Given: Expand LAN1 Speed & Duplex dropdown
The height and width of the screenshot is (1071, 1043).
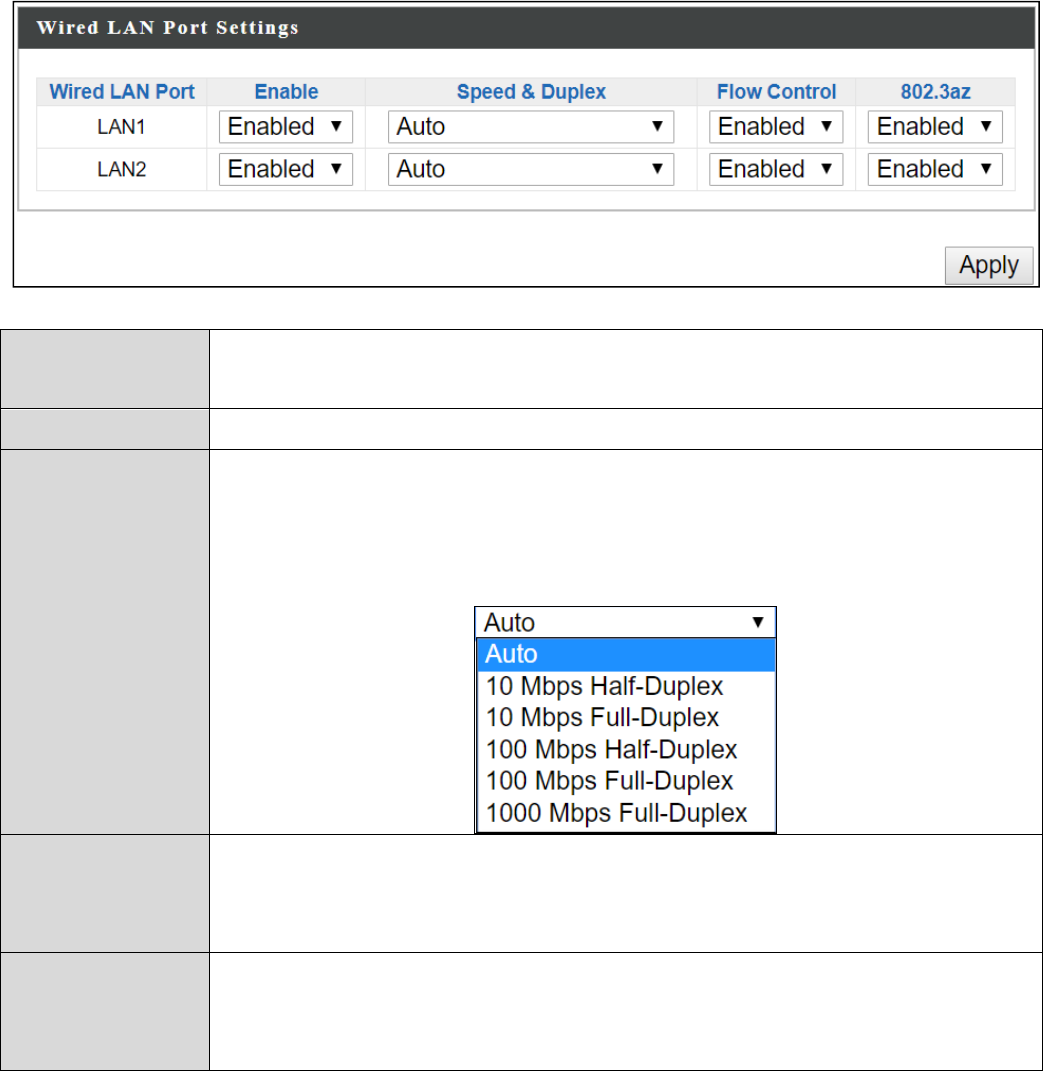Looking at the screenshot, I should (x=530, y=127).
